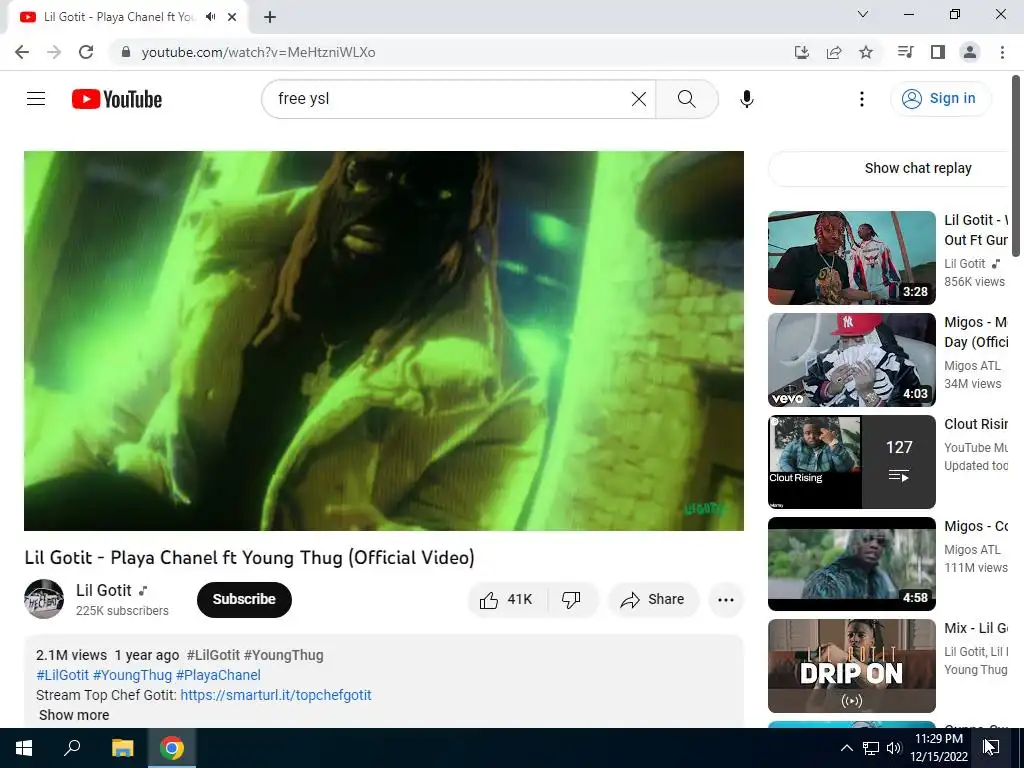Submit search with the magnifier button
The width and height of the screenshot is (1024, 768).
tap(686, 99)
